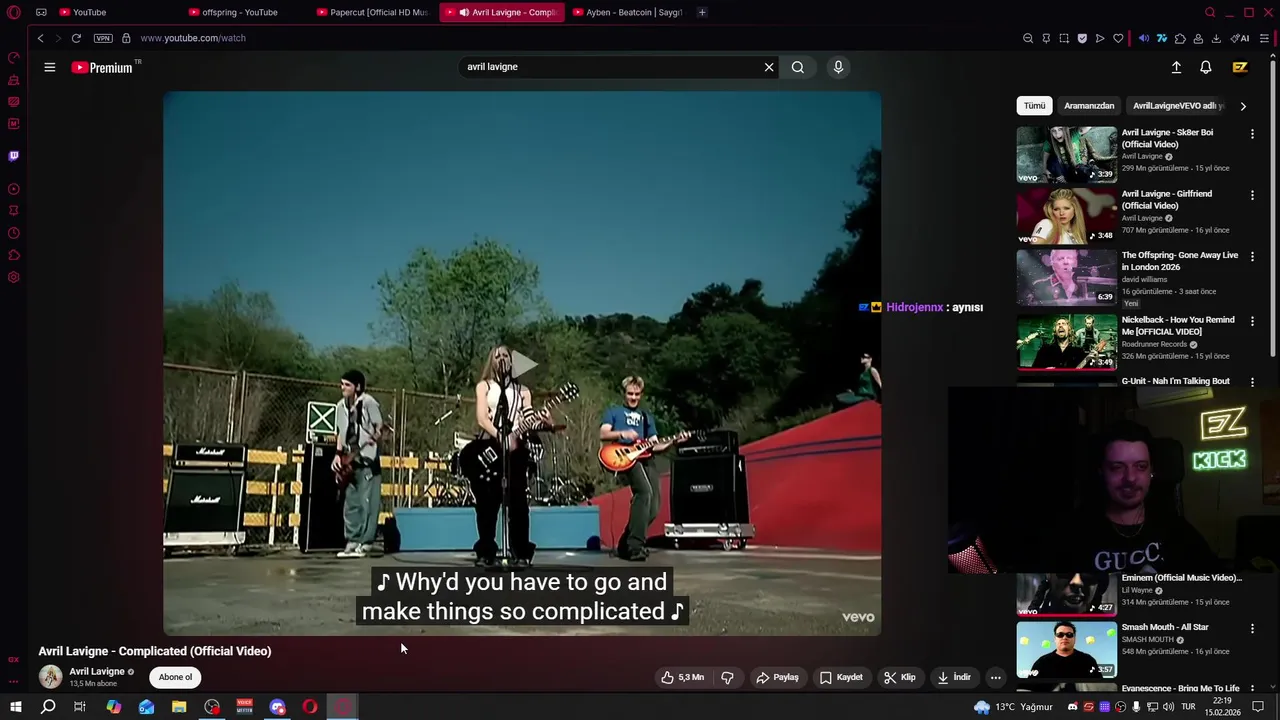
Task: Select the 'Aramanızdan' filter chip
Action: click(1089, 106)
